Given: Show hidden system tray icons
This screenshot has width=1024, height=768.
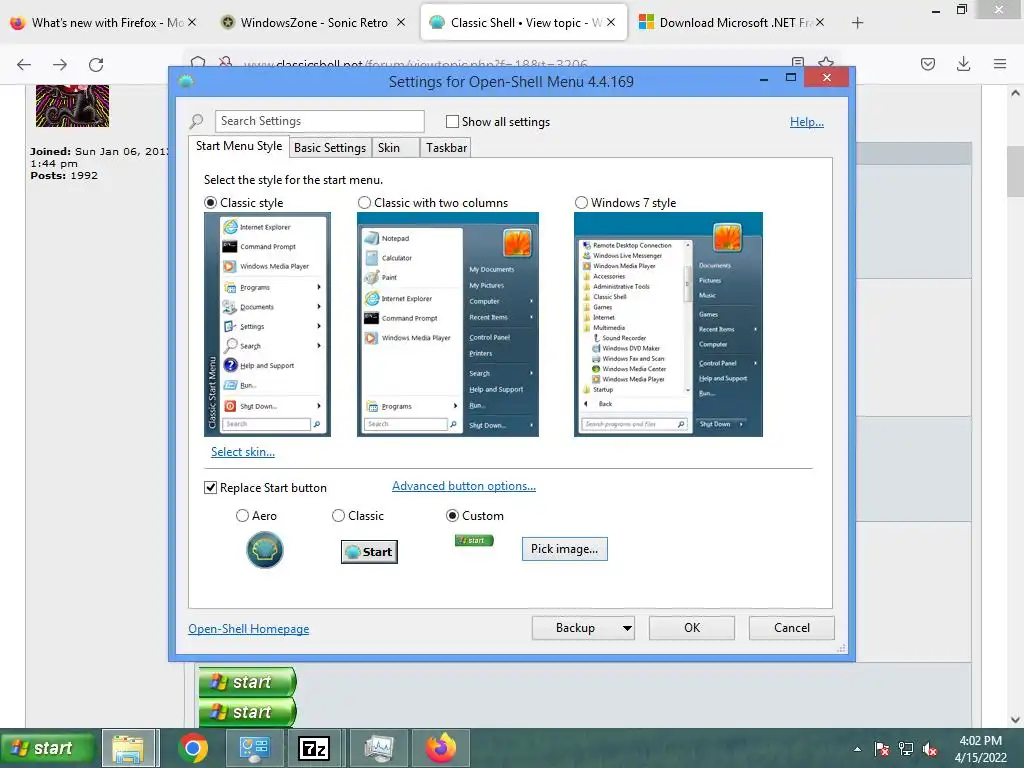Looking at the screenshot, I should [x=857, y=749].
